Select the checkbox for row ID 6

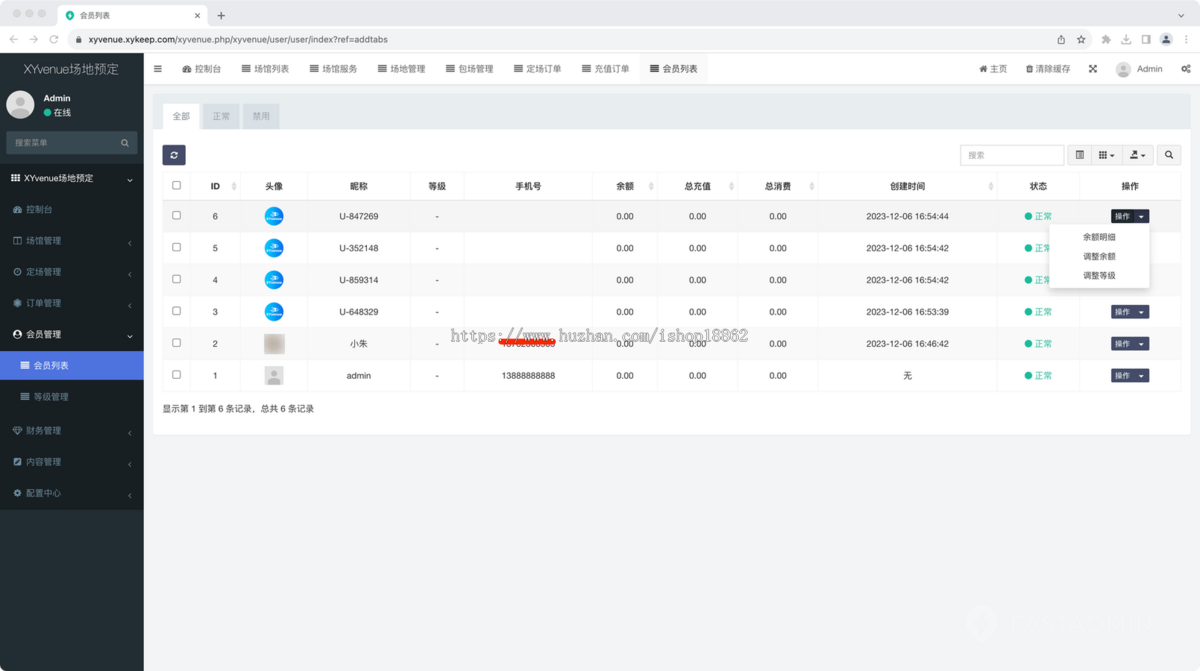coord(177,215)
